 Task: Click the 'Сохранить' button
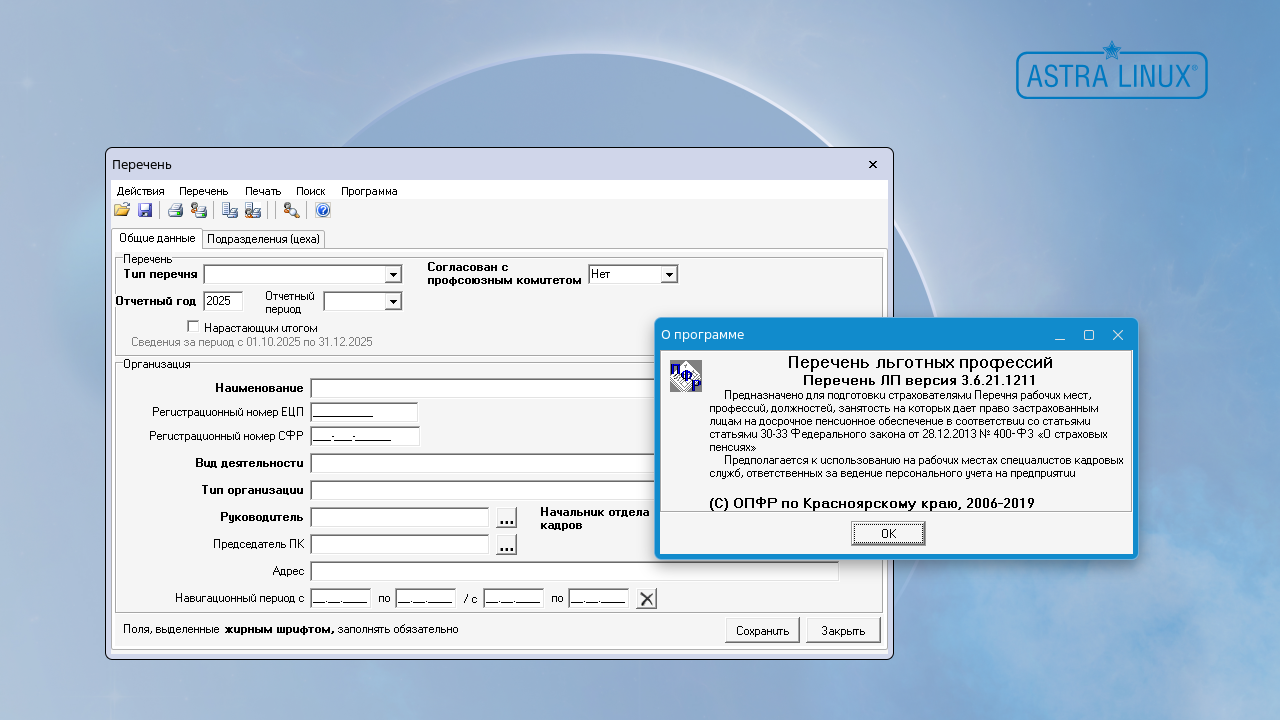(x=762, y=631)
